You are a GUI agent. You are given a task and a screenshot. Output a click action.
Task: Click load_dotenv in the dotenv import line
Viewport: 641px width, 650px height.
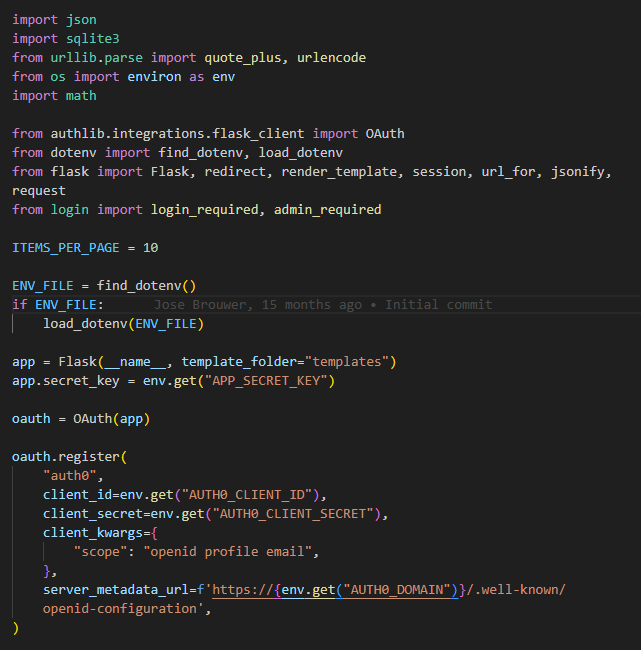300,152
